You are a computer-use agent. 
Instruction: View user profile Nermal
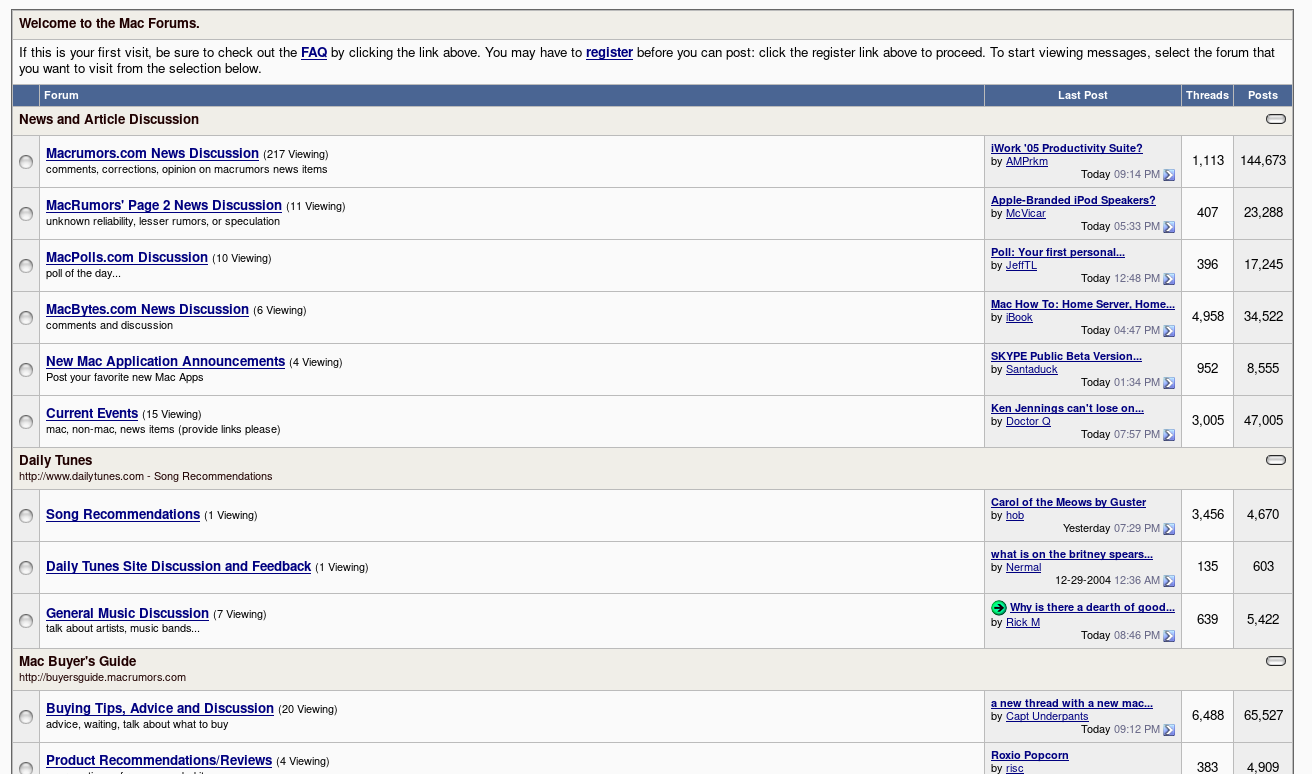(x=1024, y=567)
